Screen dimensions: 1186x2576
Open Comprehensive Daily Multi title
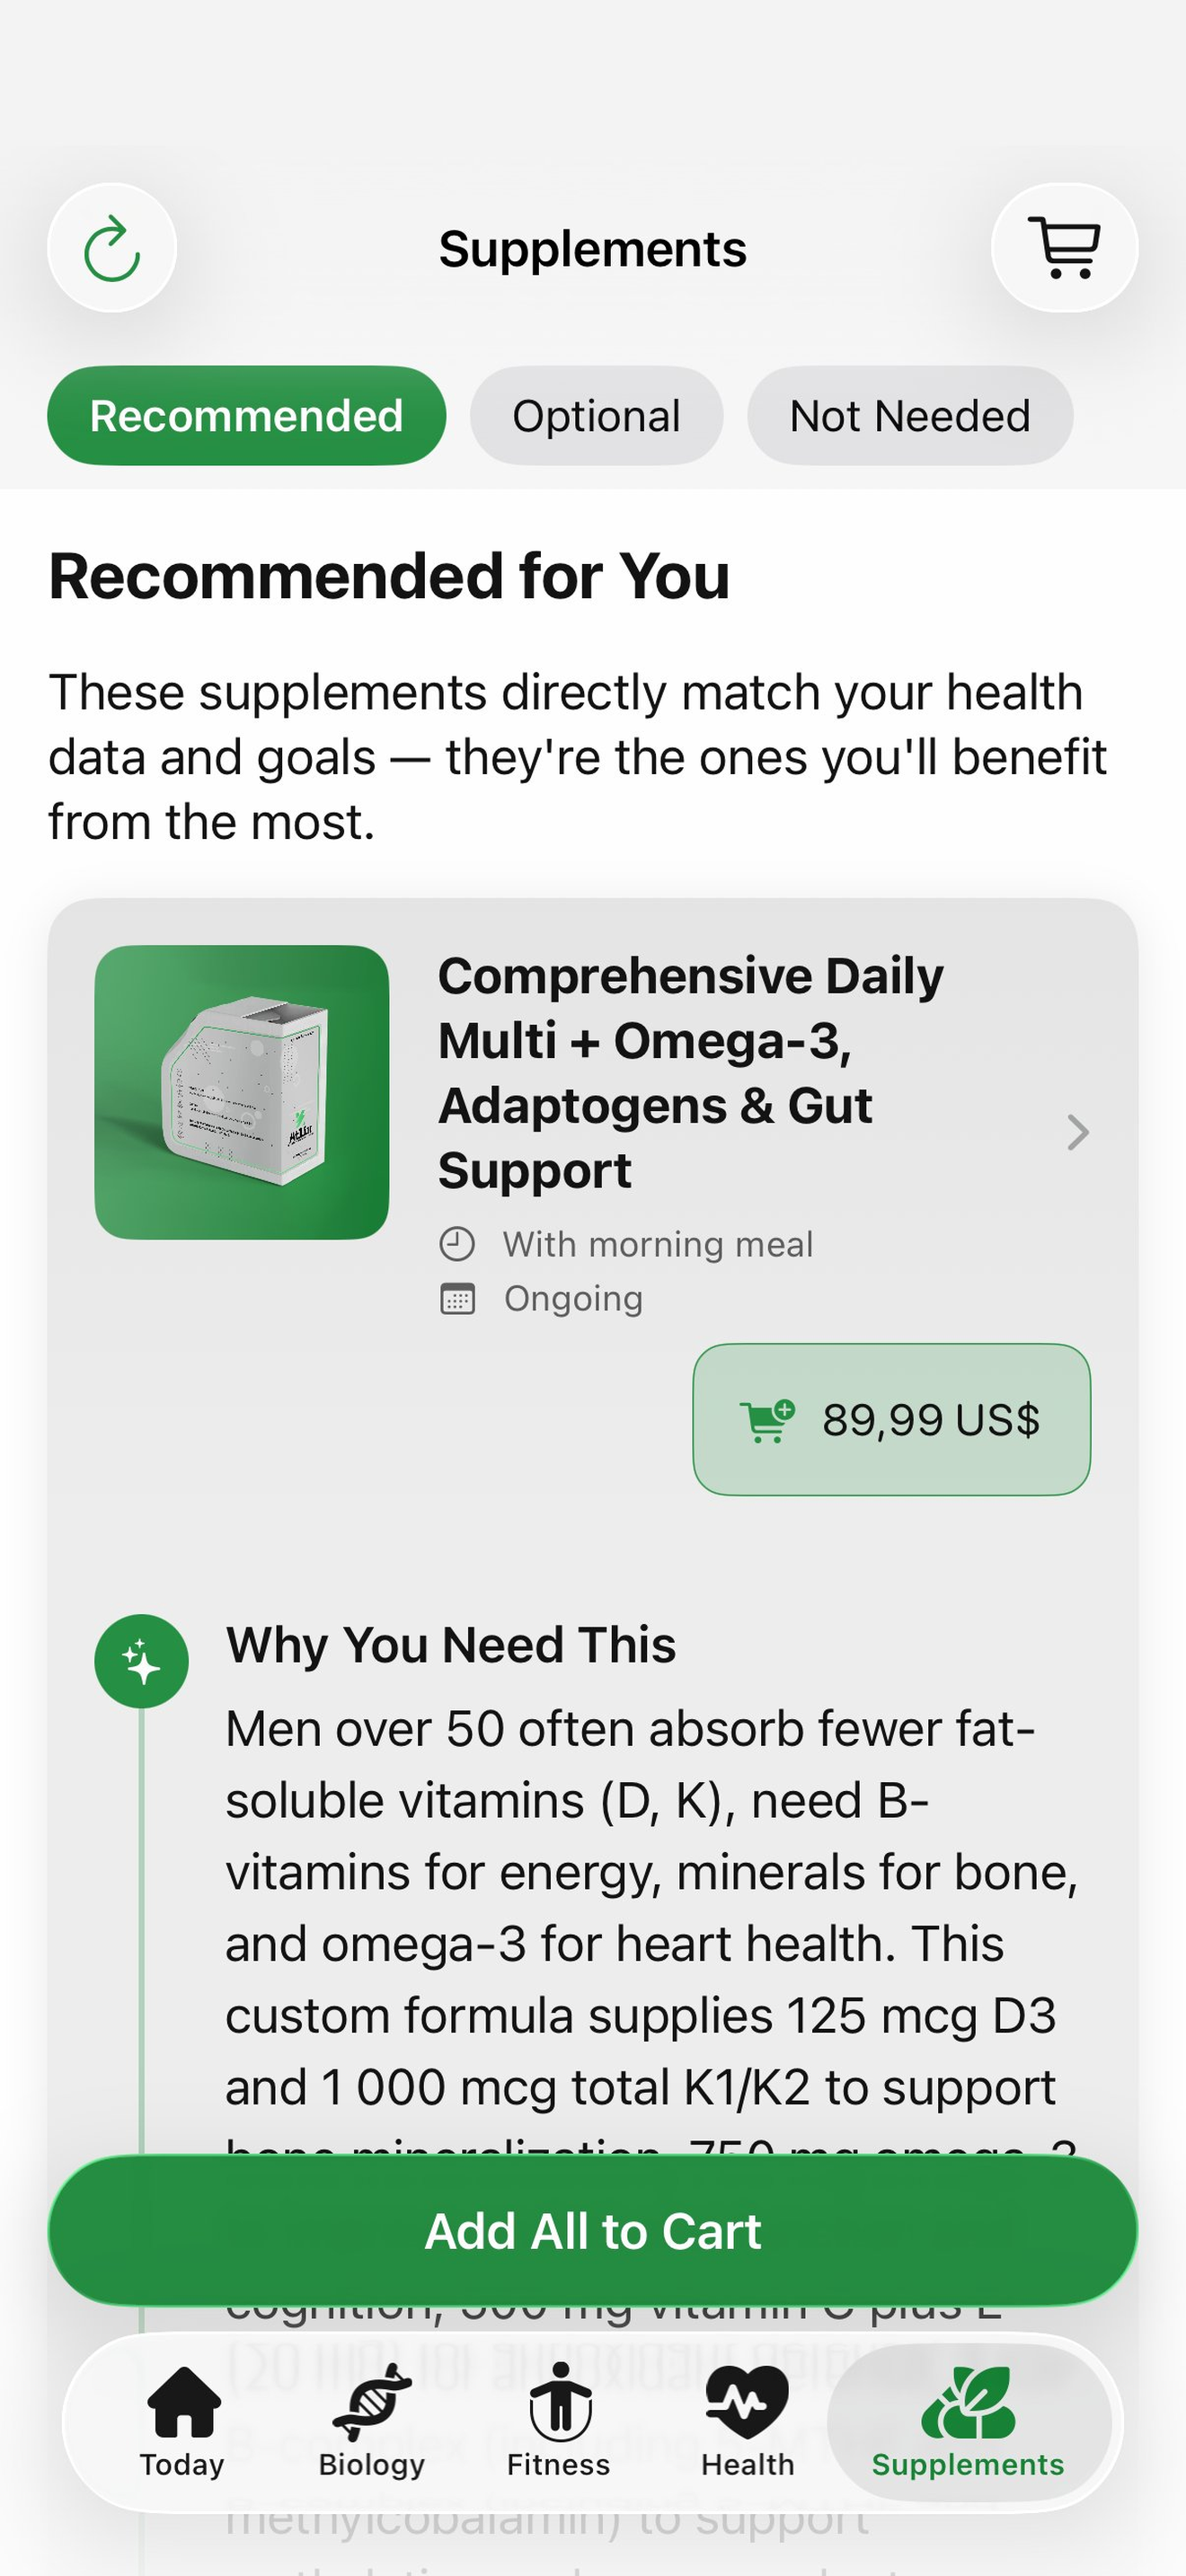point(691,1073)
